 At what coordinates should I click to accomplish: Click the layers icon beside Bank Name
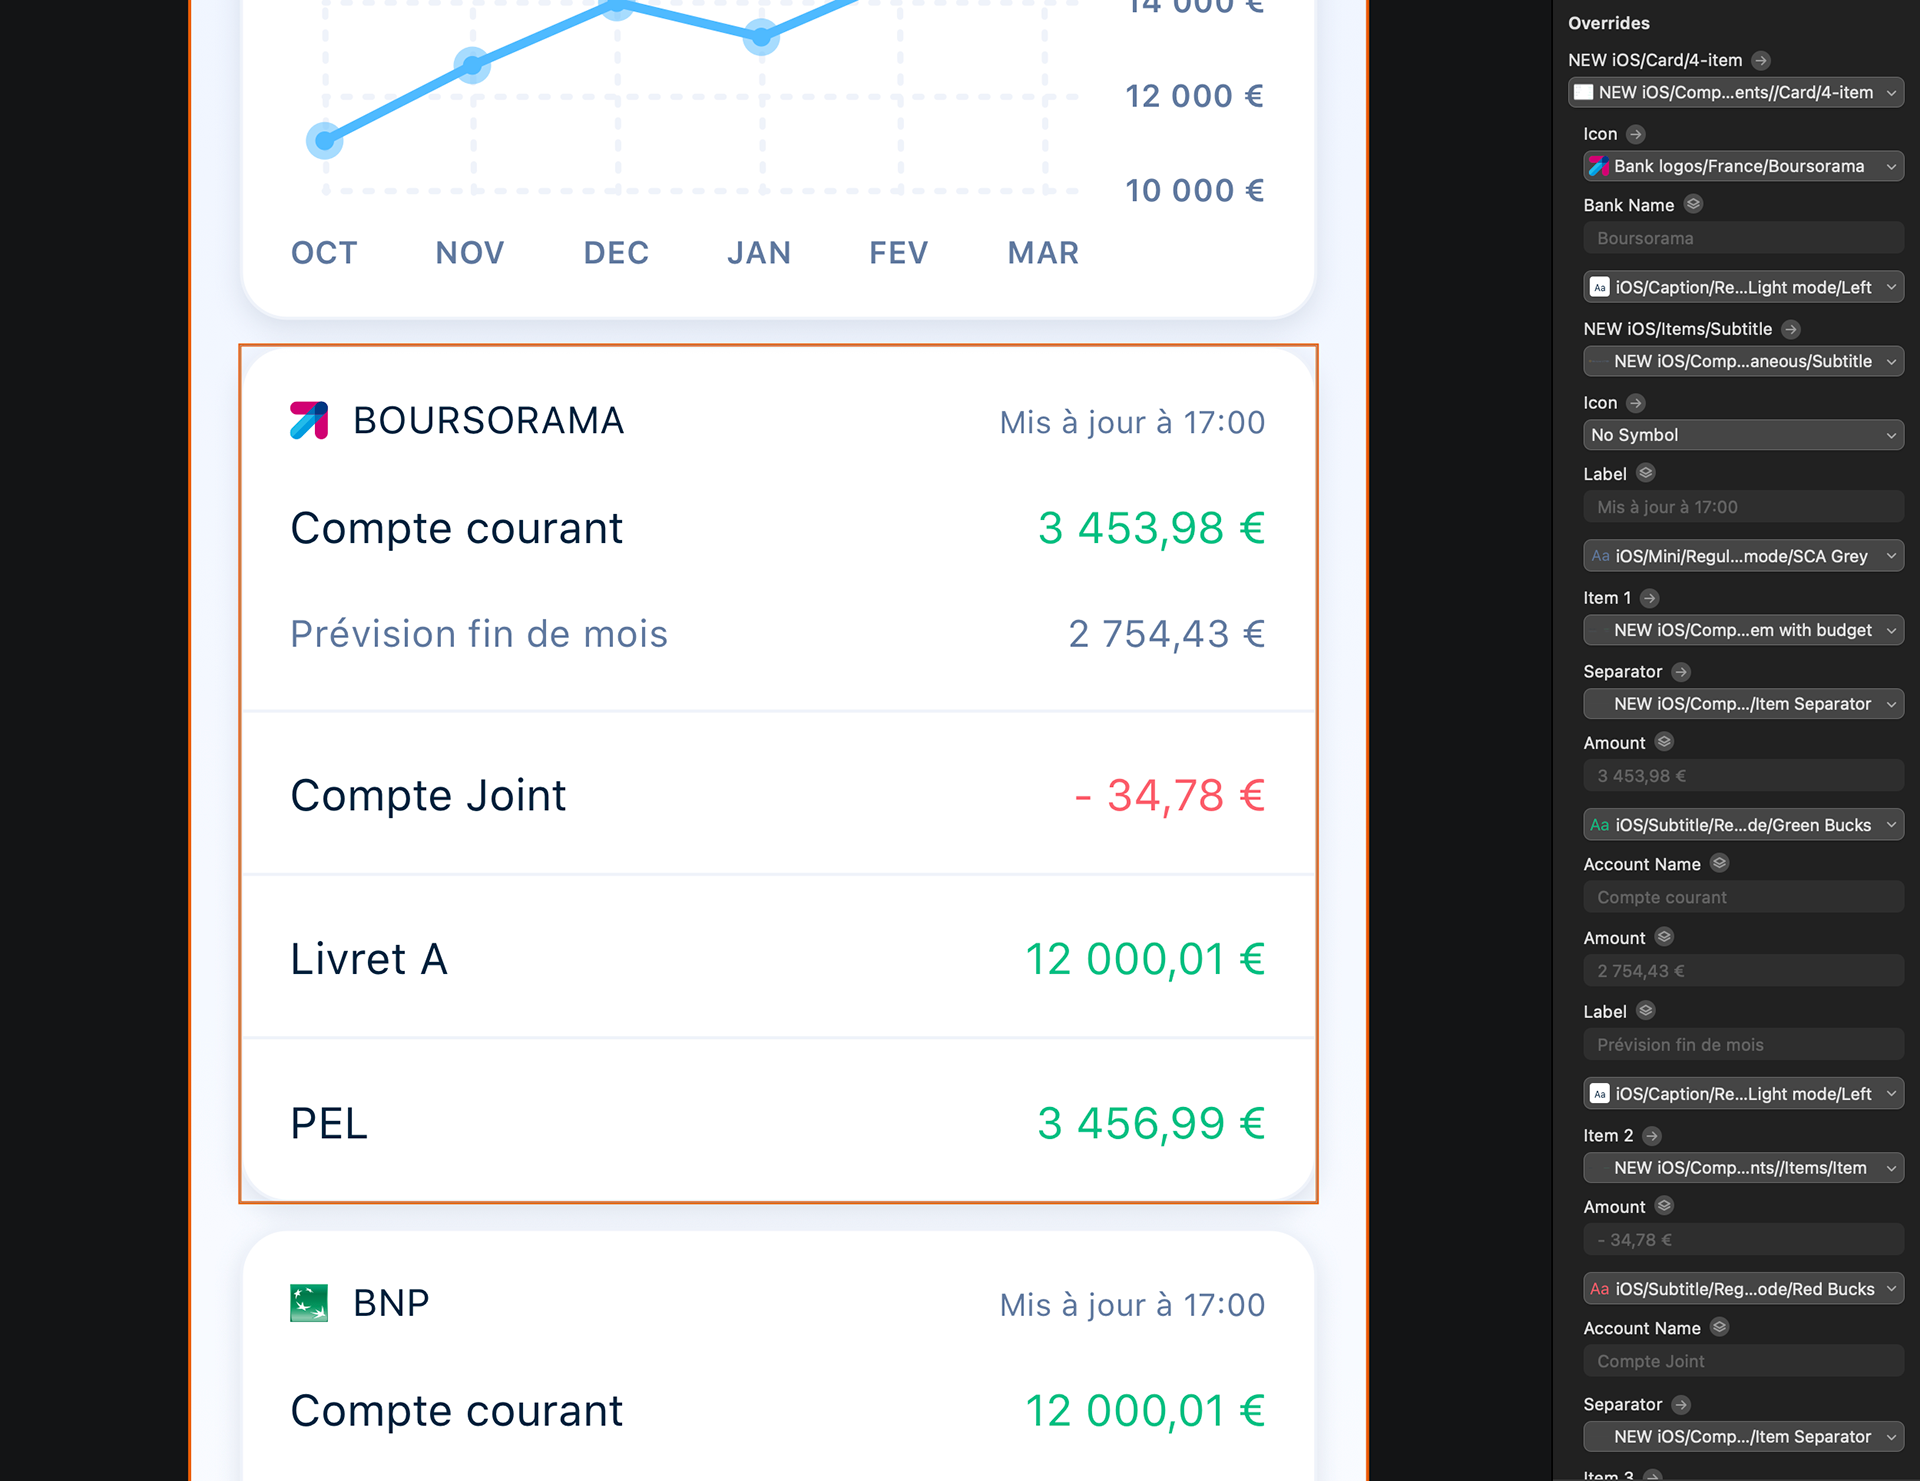(1693, 204)
